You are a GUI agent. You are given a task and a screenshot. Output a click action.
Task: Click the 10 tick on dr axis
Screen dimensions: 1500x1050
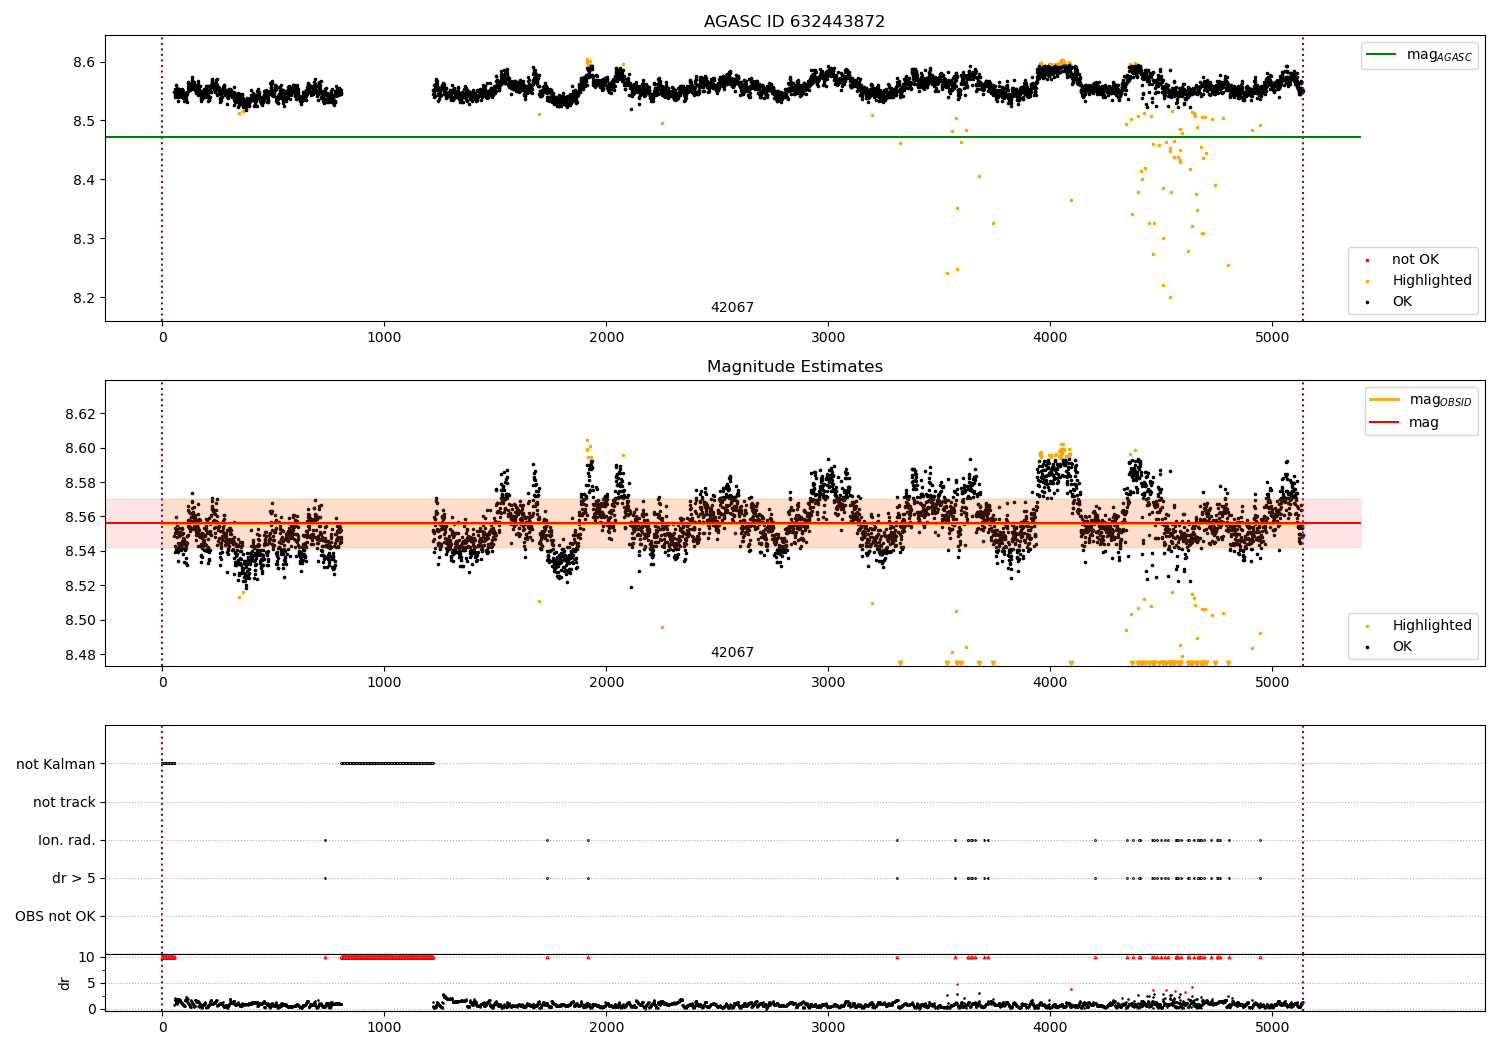87,957
